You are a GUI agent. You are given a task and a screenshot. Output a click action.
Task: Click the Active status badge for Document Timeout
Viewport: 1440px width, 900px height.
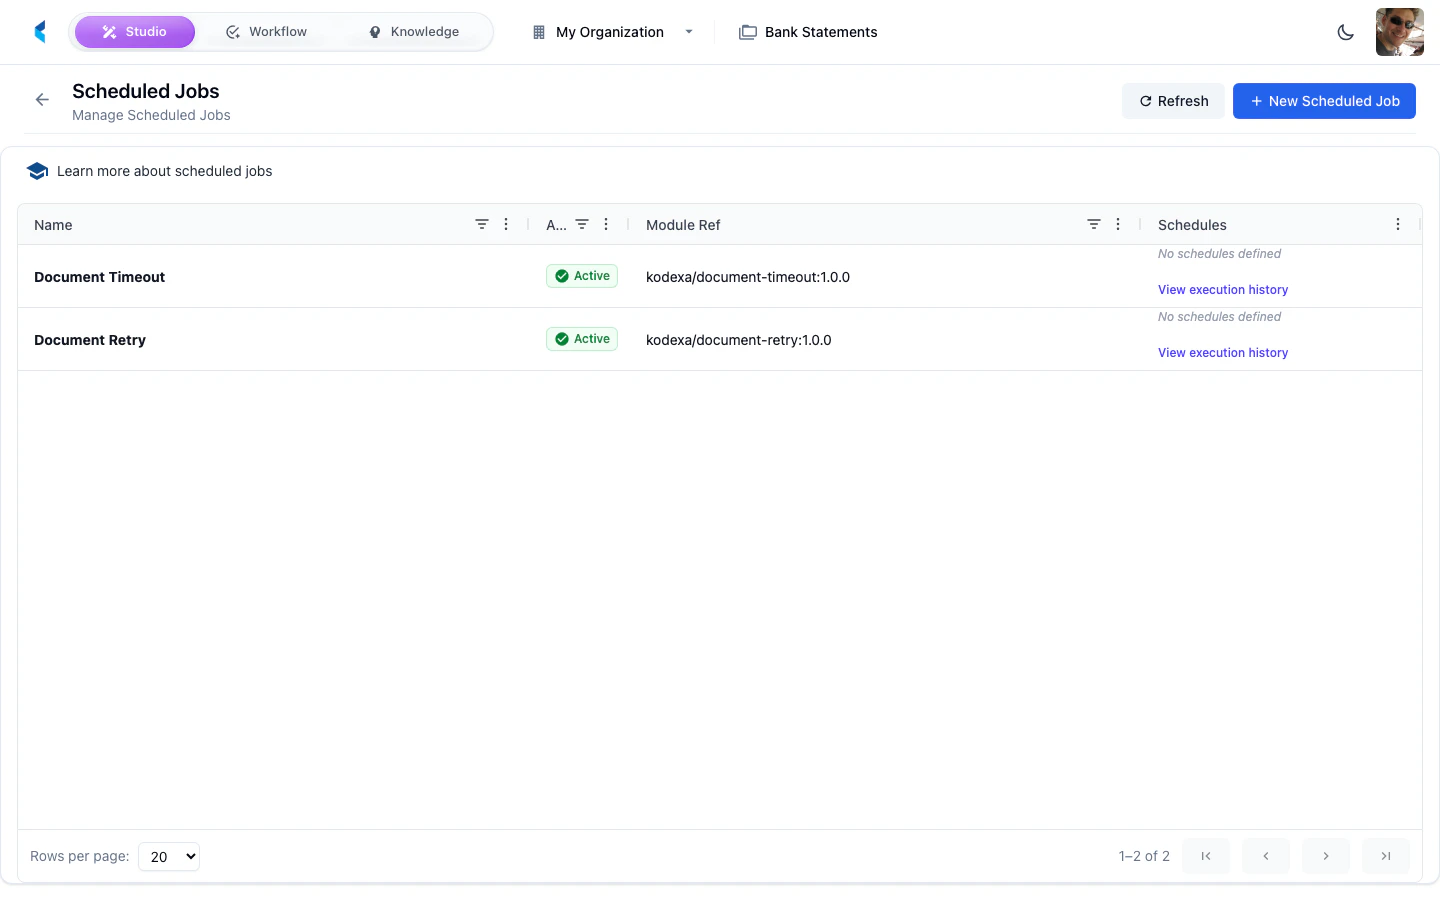[x=581, y=276]
